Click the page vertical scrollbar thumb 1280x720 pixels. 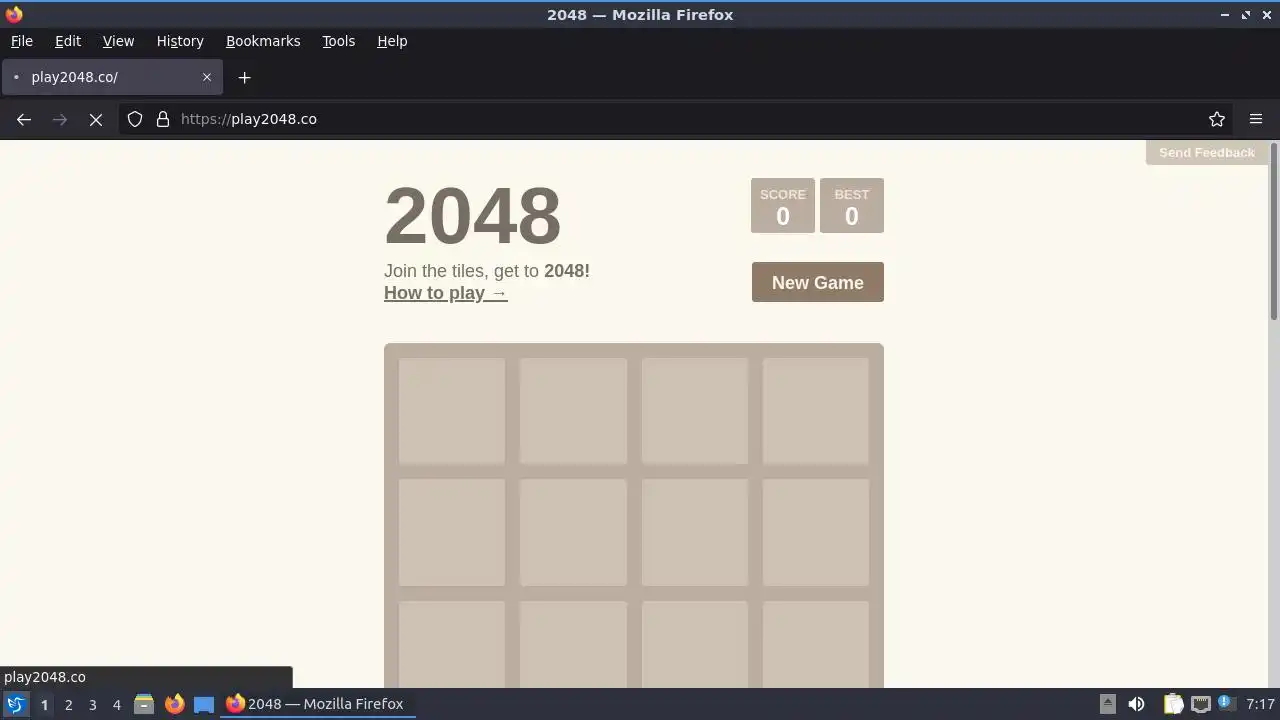(1274, 232)
